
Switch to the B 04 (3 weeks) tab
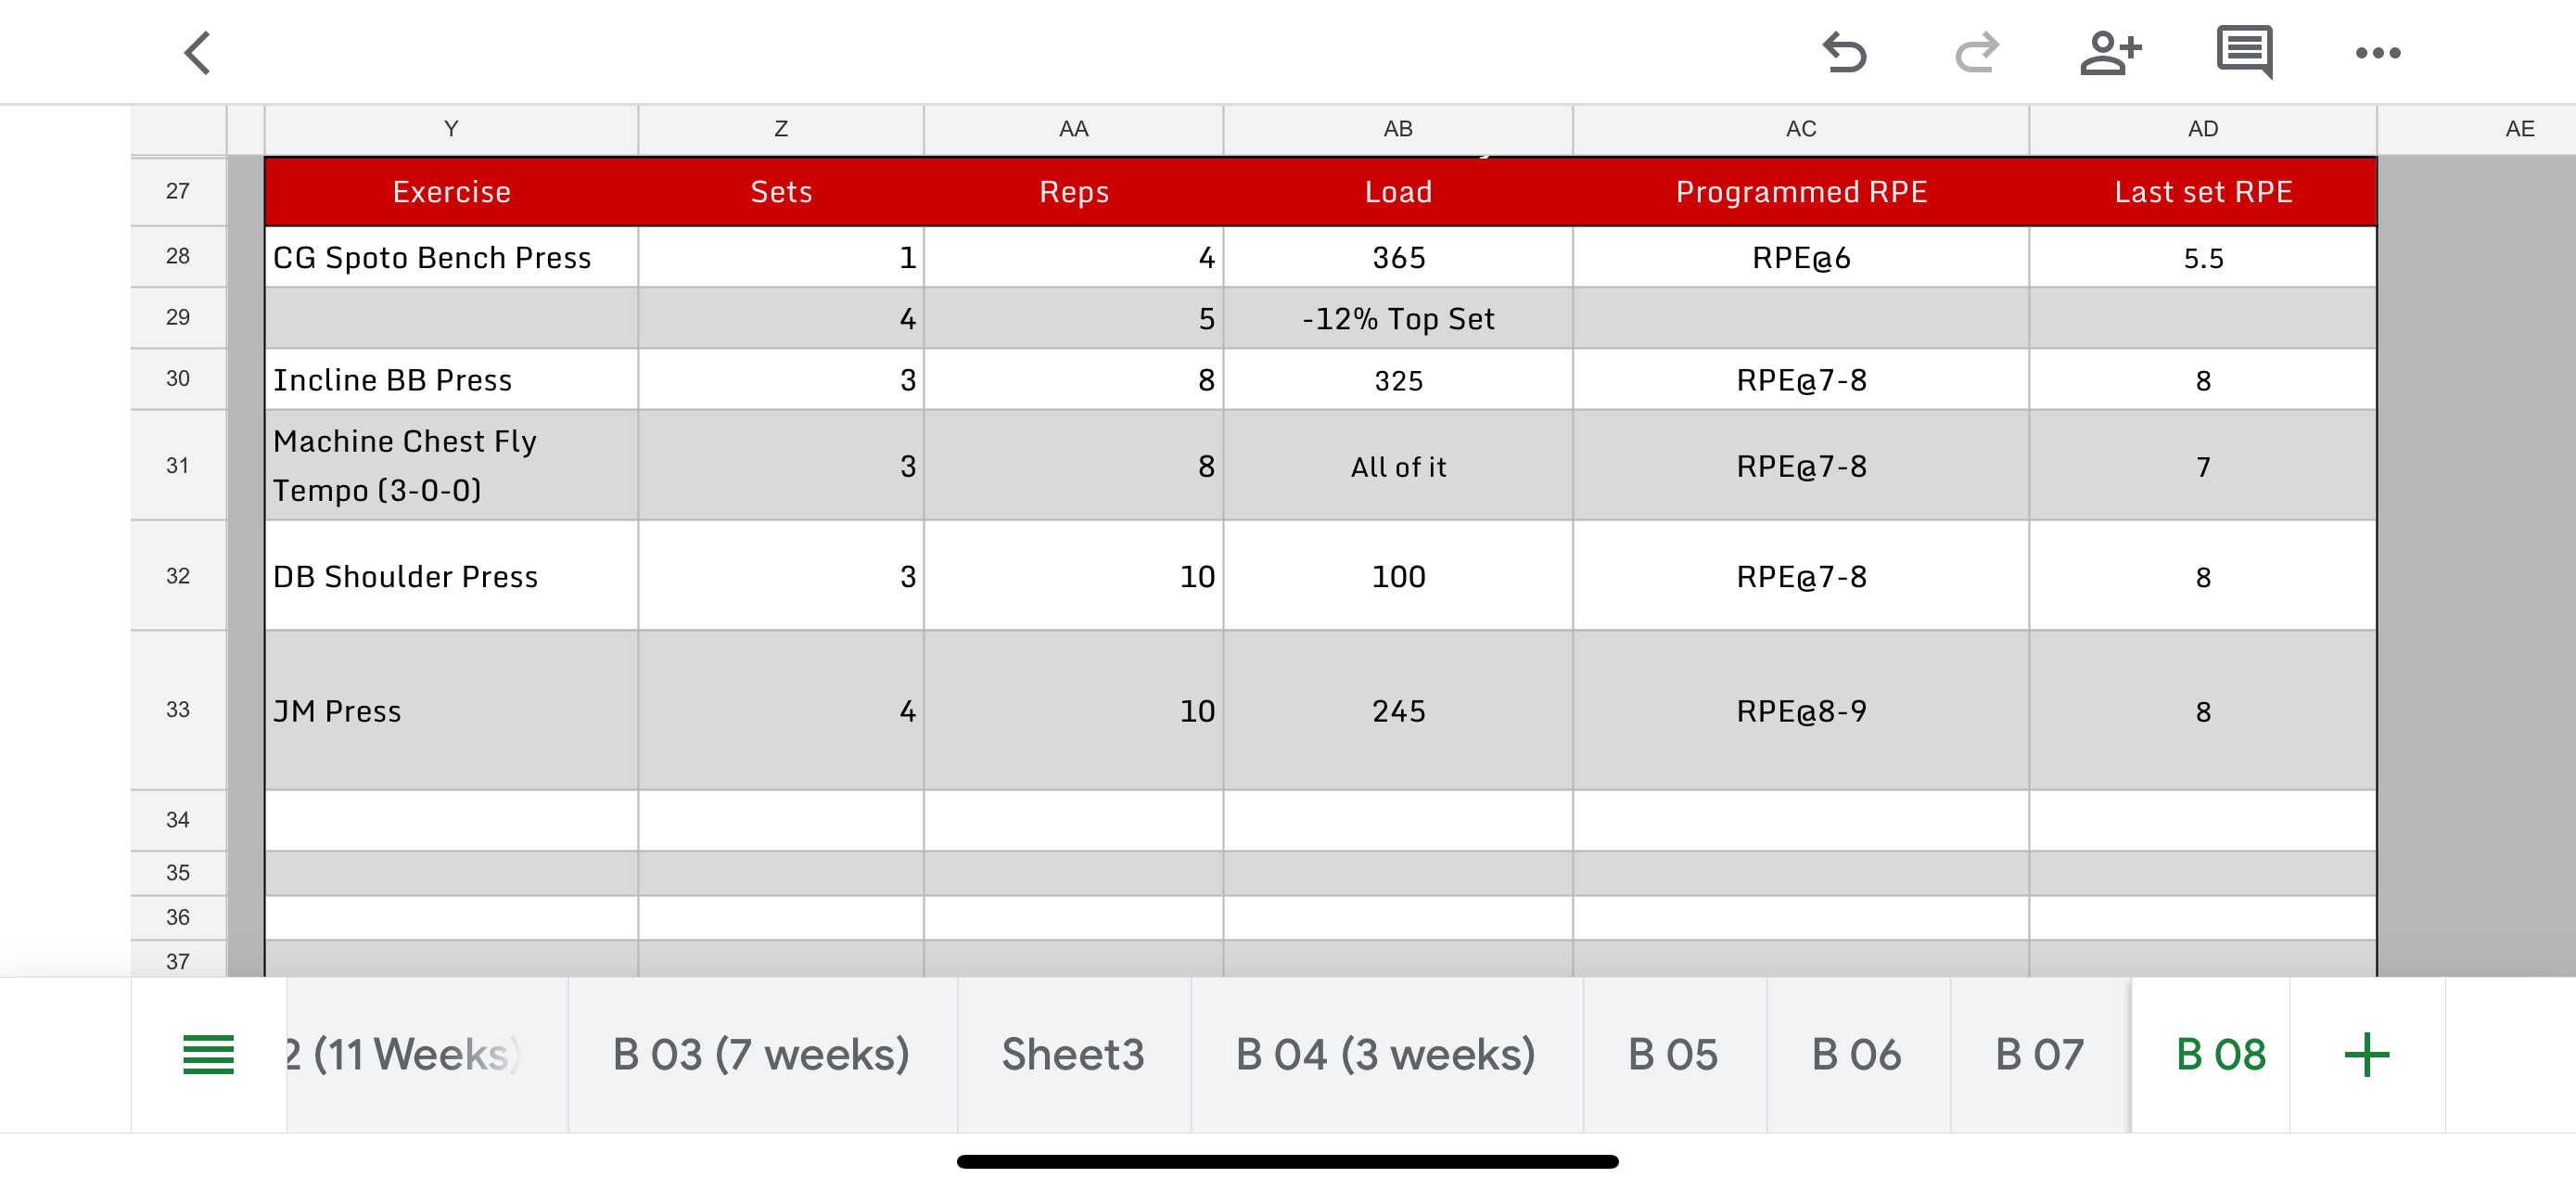[x=1385, y=1054]
